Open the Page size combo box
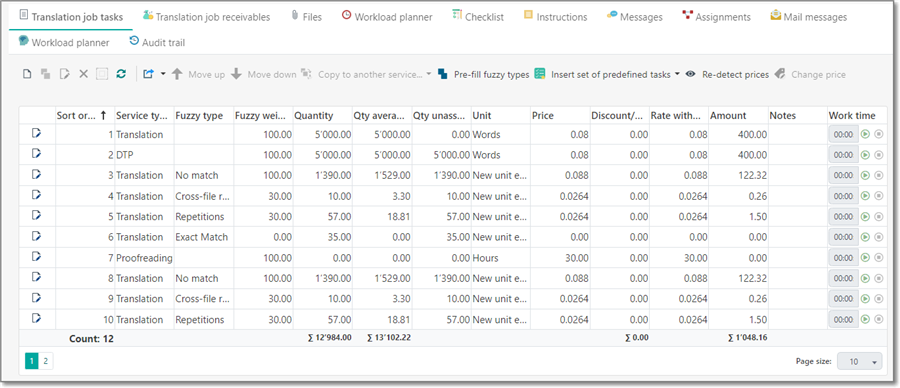The image size is (900, 388). tap(859, 362)
